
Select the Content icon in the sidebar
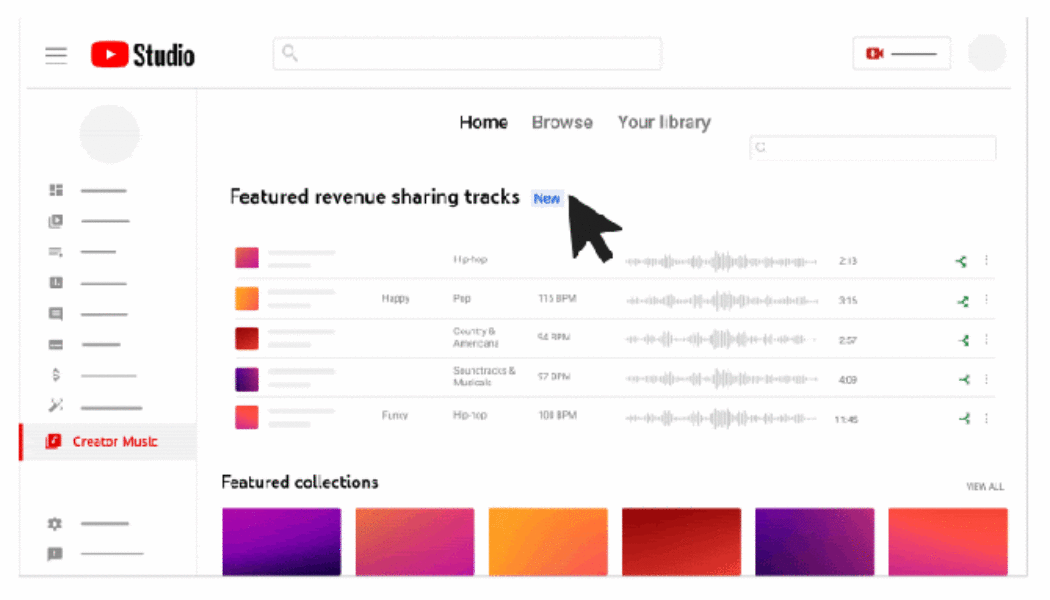click(56, 221)
